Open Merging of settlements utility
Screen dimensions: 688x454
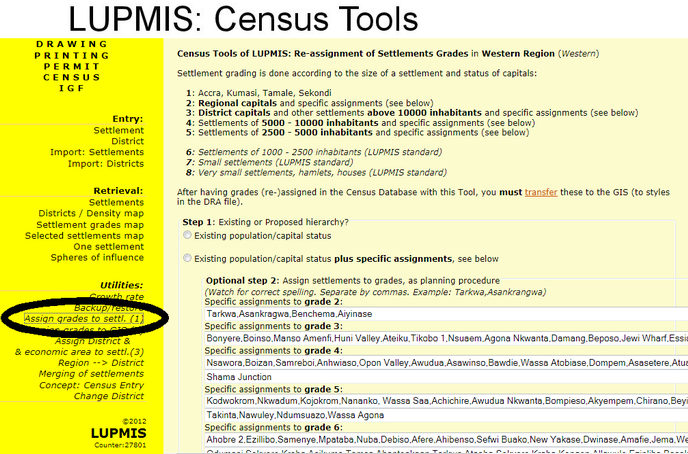[x=91, y=374]
